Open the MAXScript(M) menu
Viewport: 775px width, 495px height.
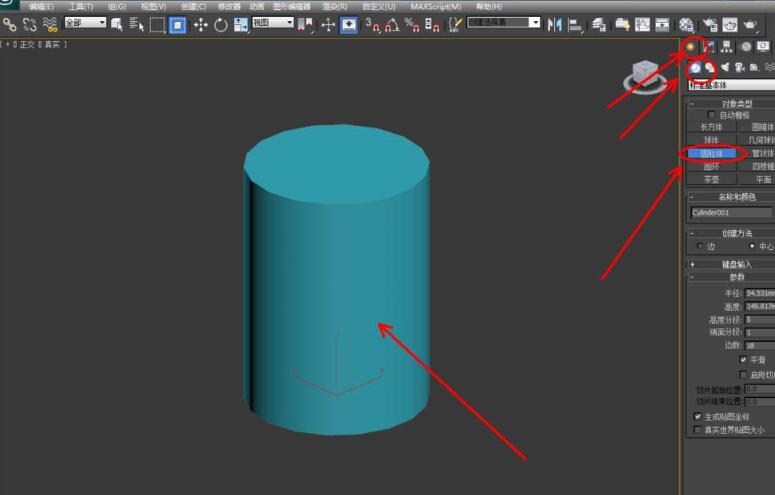coord(435,7)
